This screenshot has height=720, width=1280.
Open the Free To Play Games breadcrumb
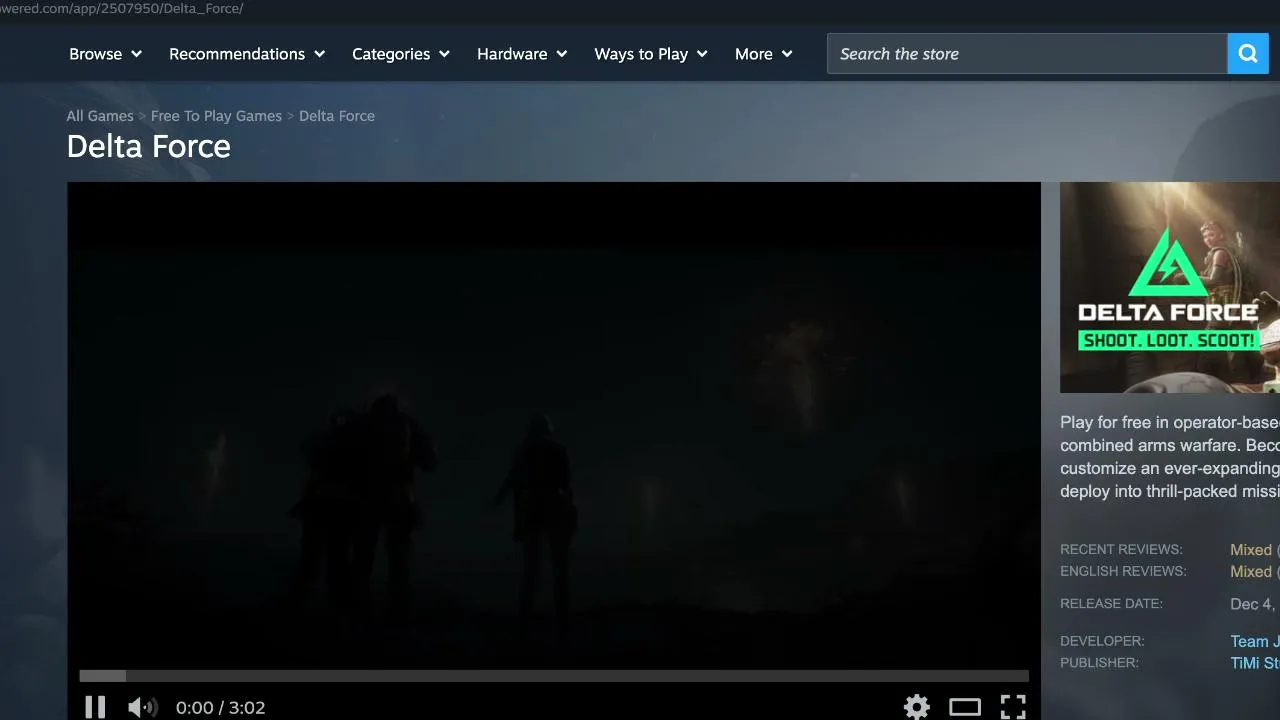tap(216, 116)
